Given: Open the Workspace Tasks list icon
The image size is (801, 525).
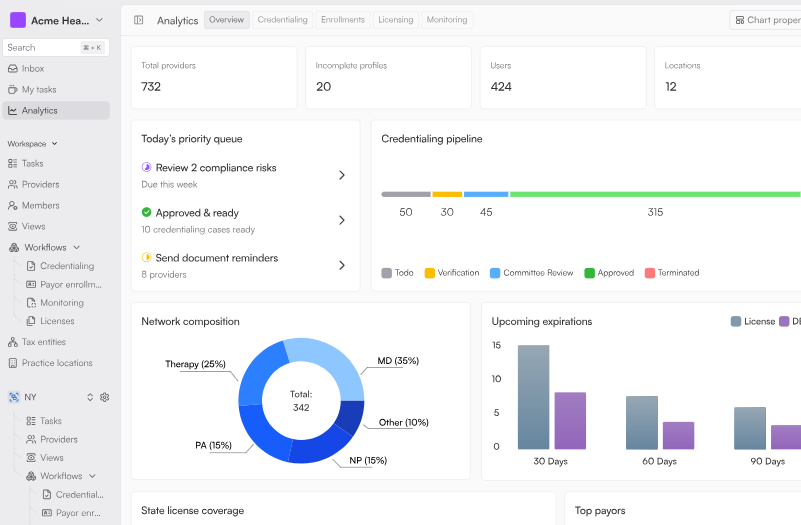Looking at the screenshot, I should [13, 163].
